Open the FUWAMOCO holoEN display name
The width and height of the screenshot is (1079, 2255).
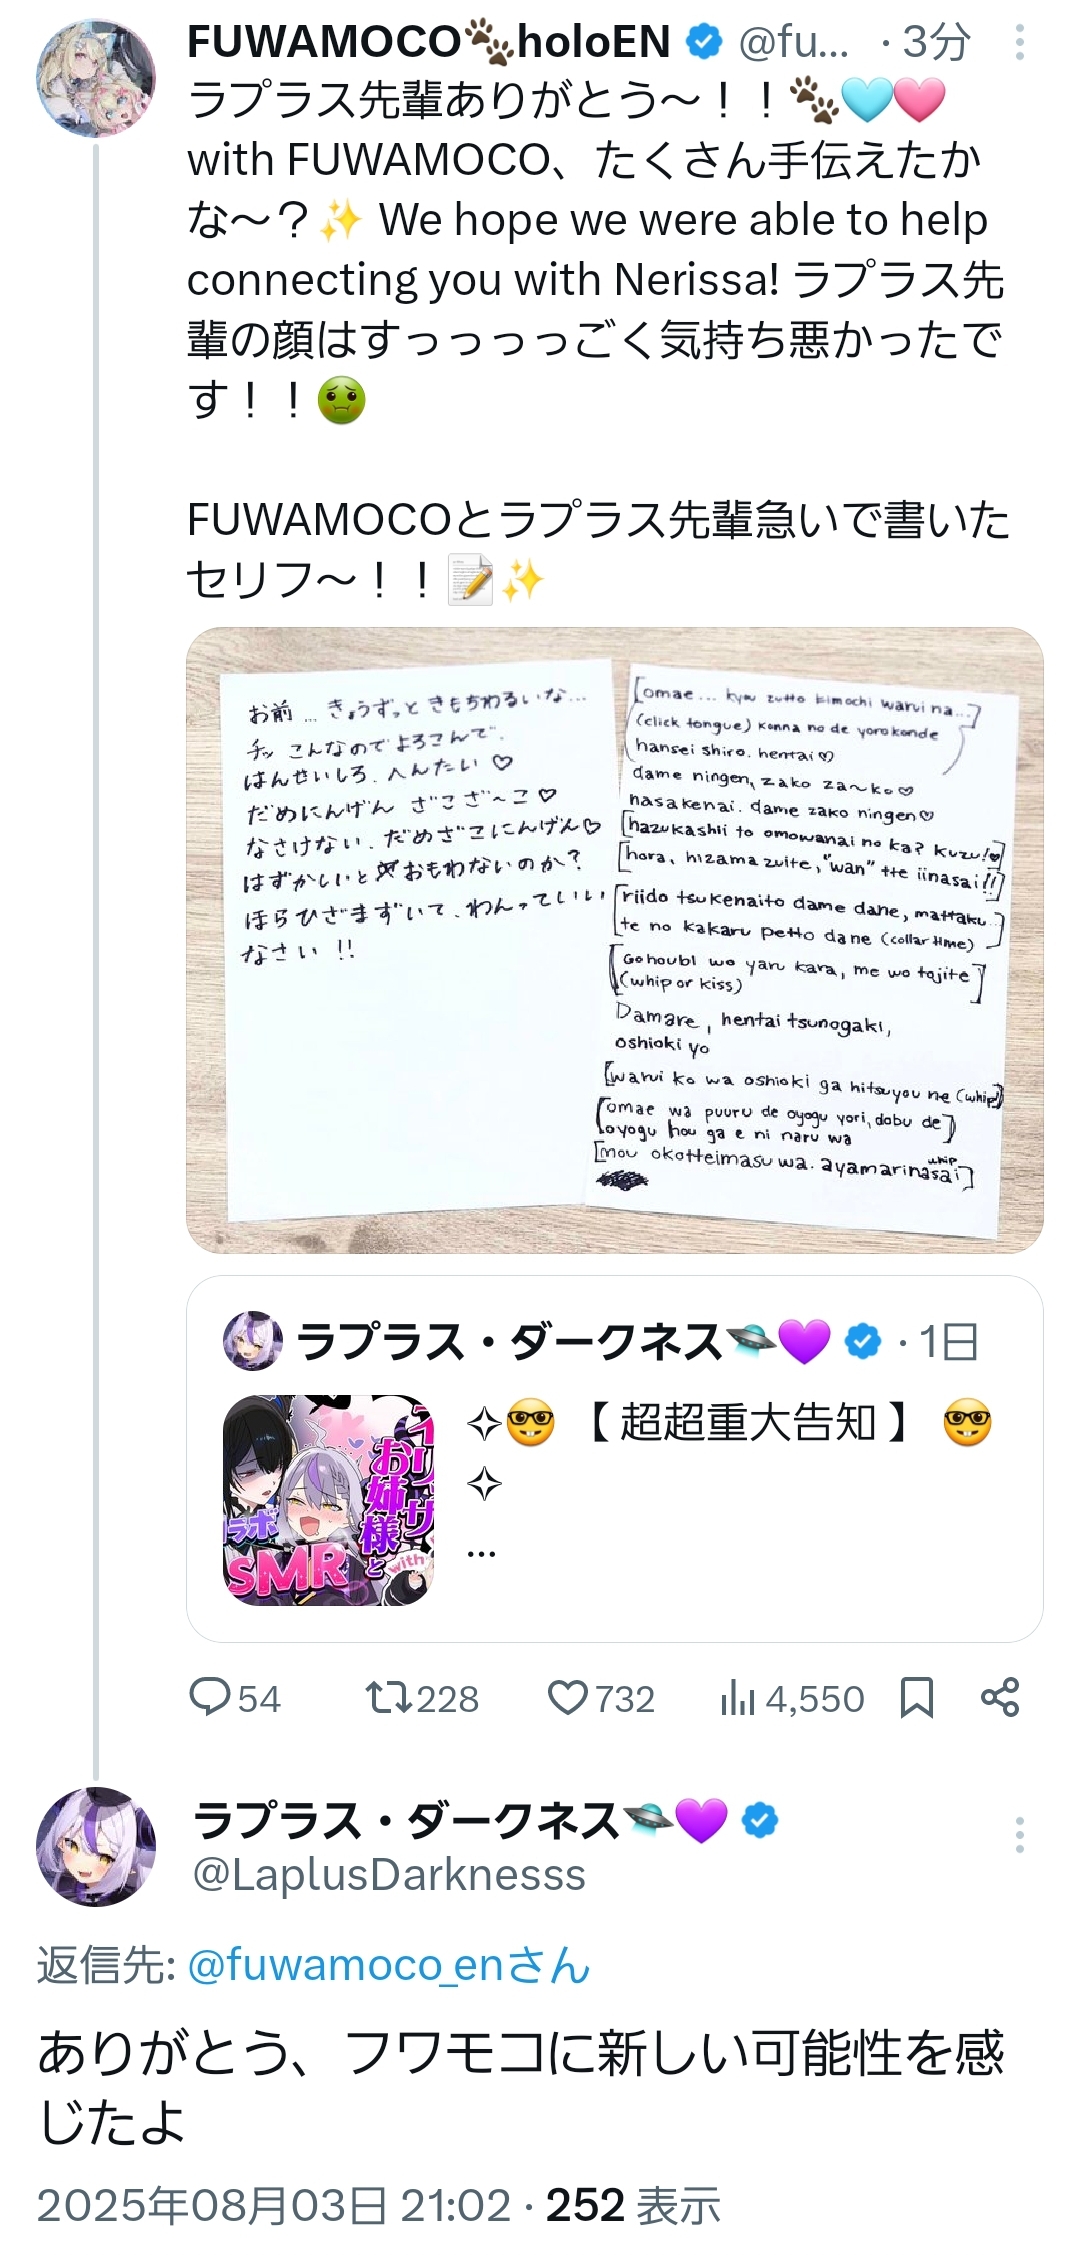tap(429, 42)
